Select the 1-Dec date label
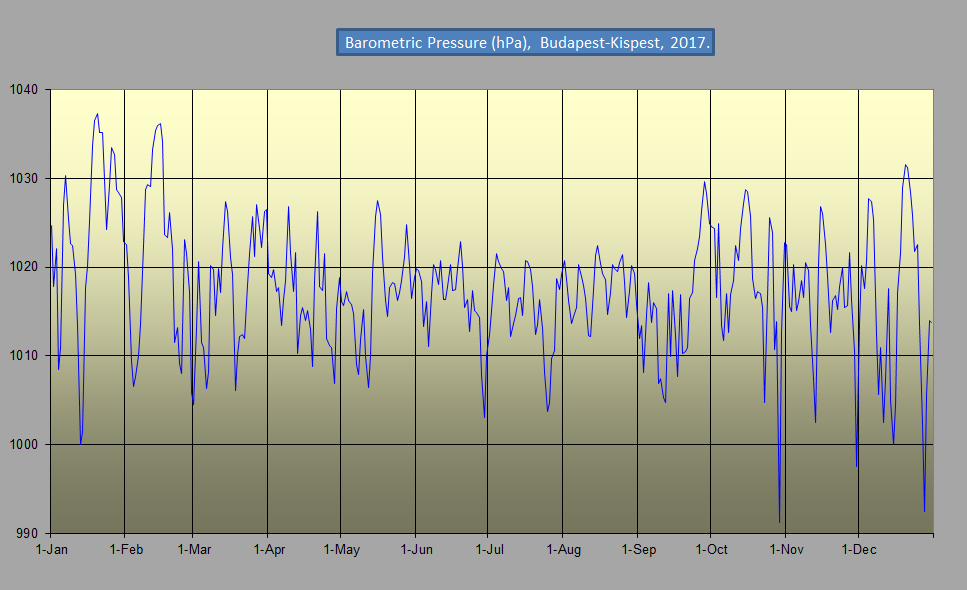 pos(859,550)
